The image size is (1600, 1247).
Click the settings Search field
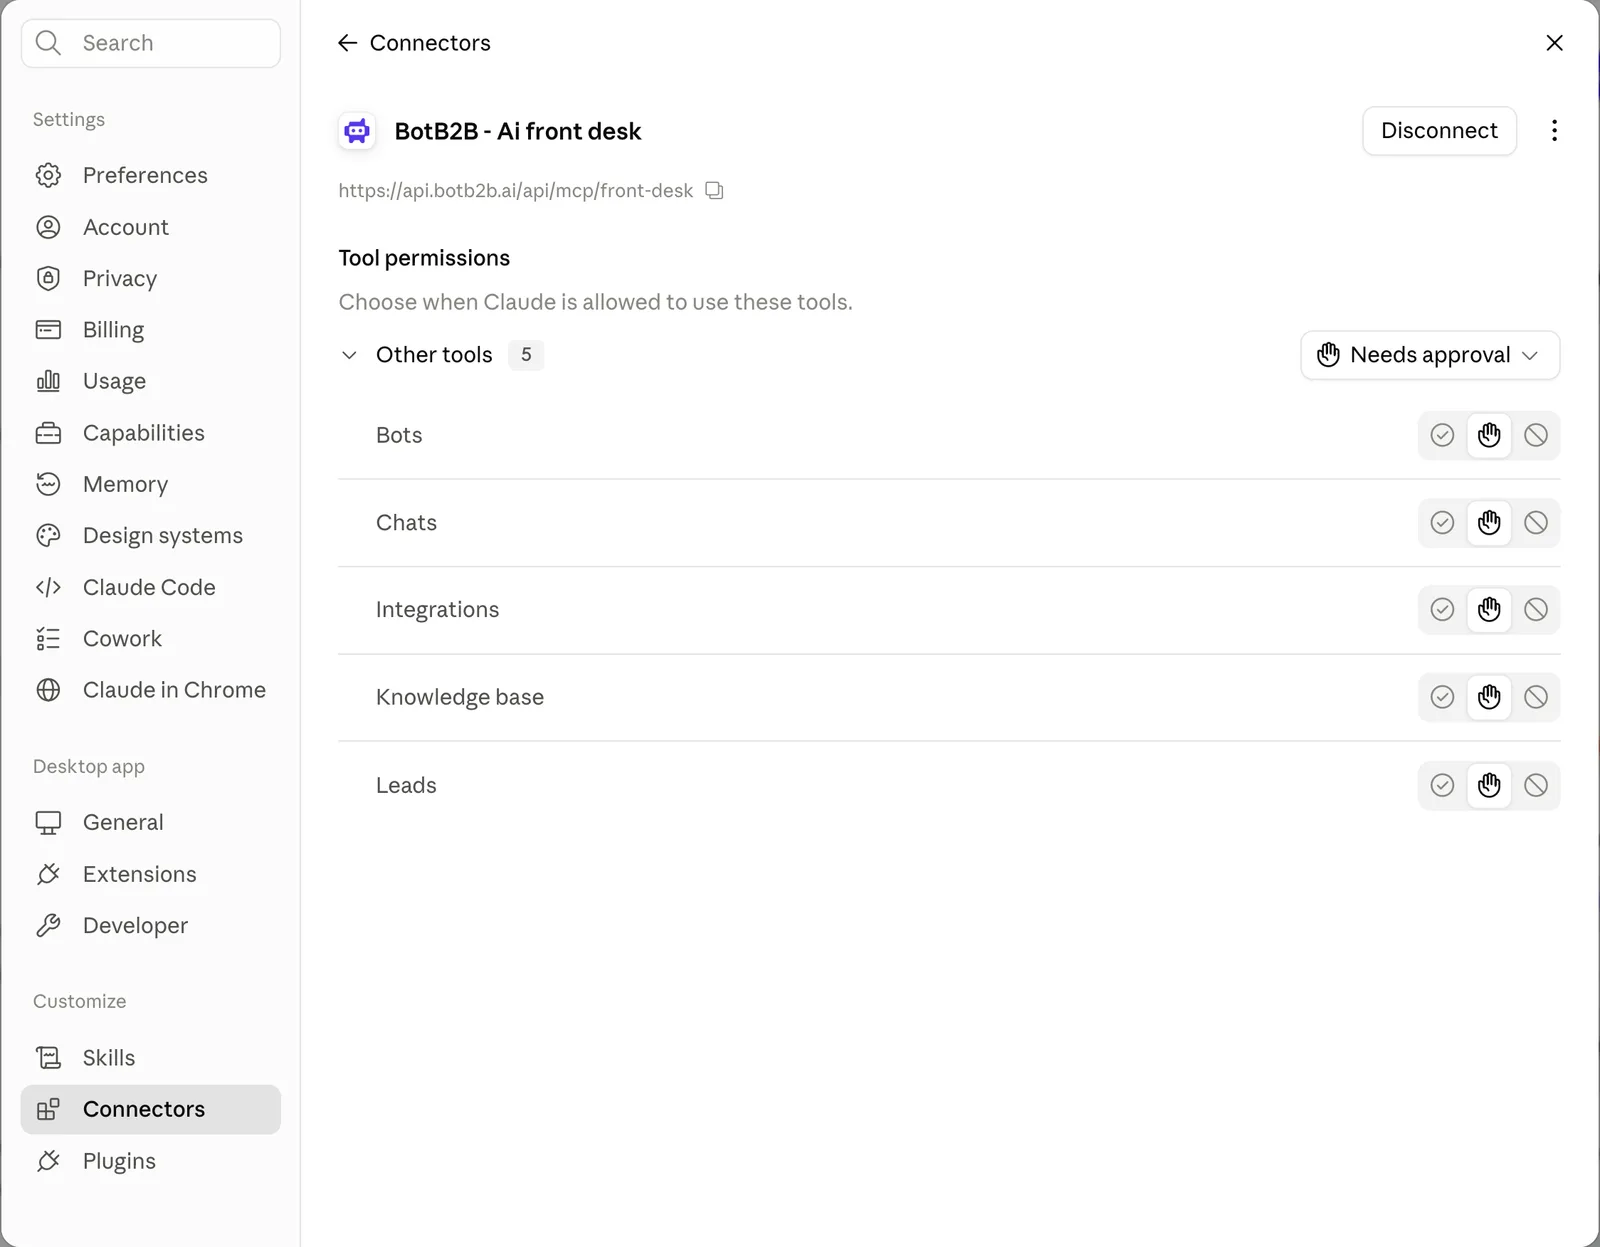151,43
